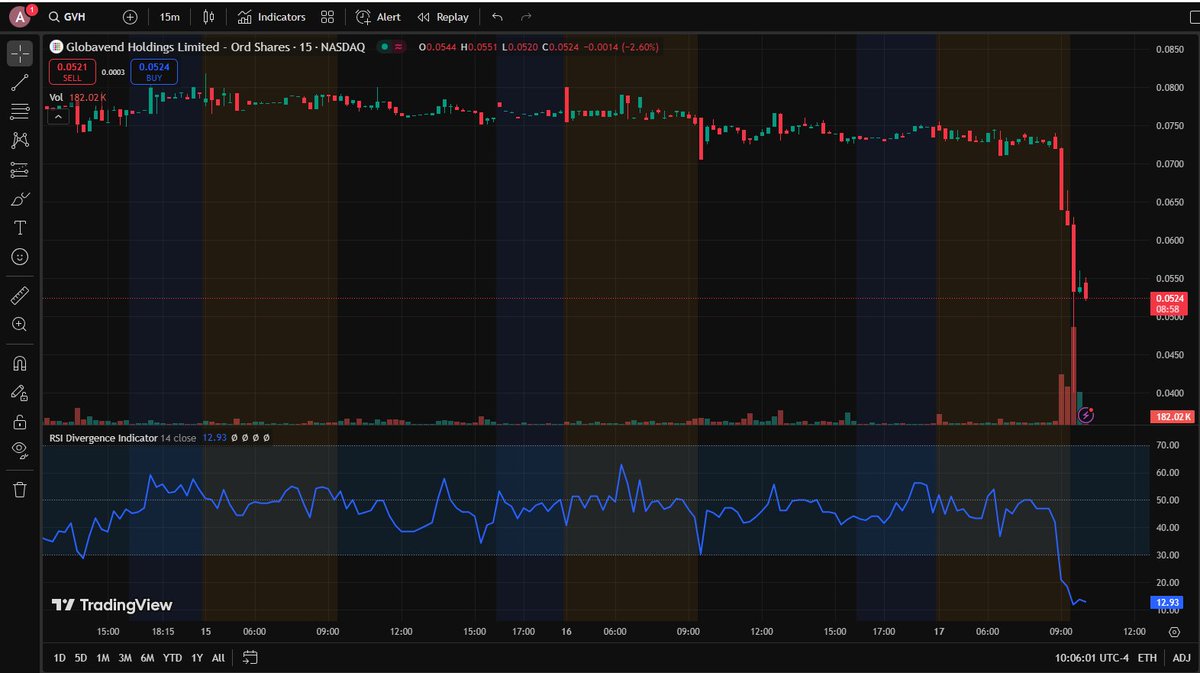Undo the last chart action
The width and height of the screenshot is (1200, 673).
click(x=498, y=17)
